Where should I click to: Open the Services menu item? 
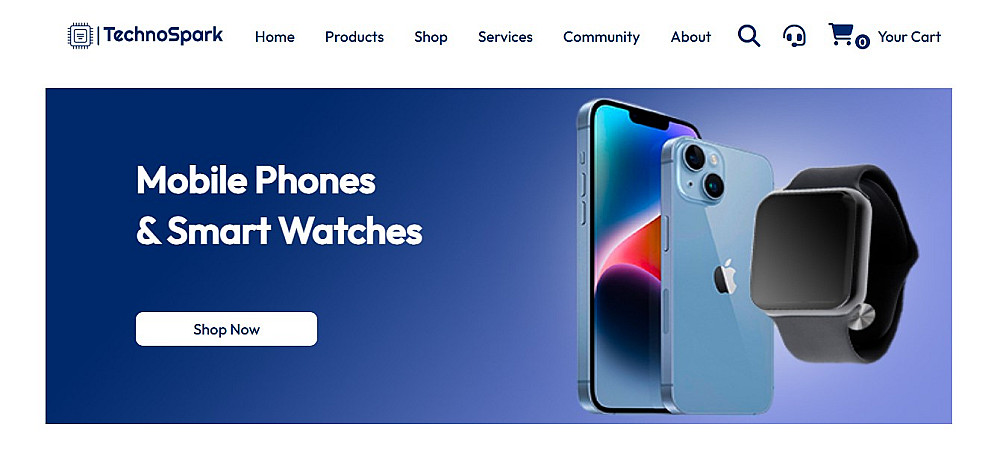click(505, 37)
